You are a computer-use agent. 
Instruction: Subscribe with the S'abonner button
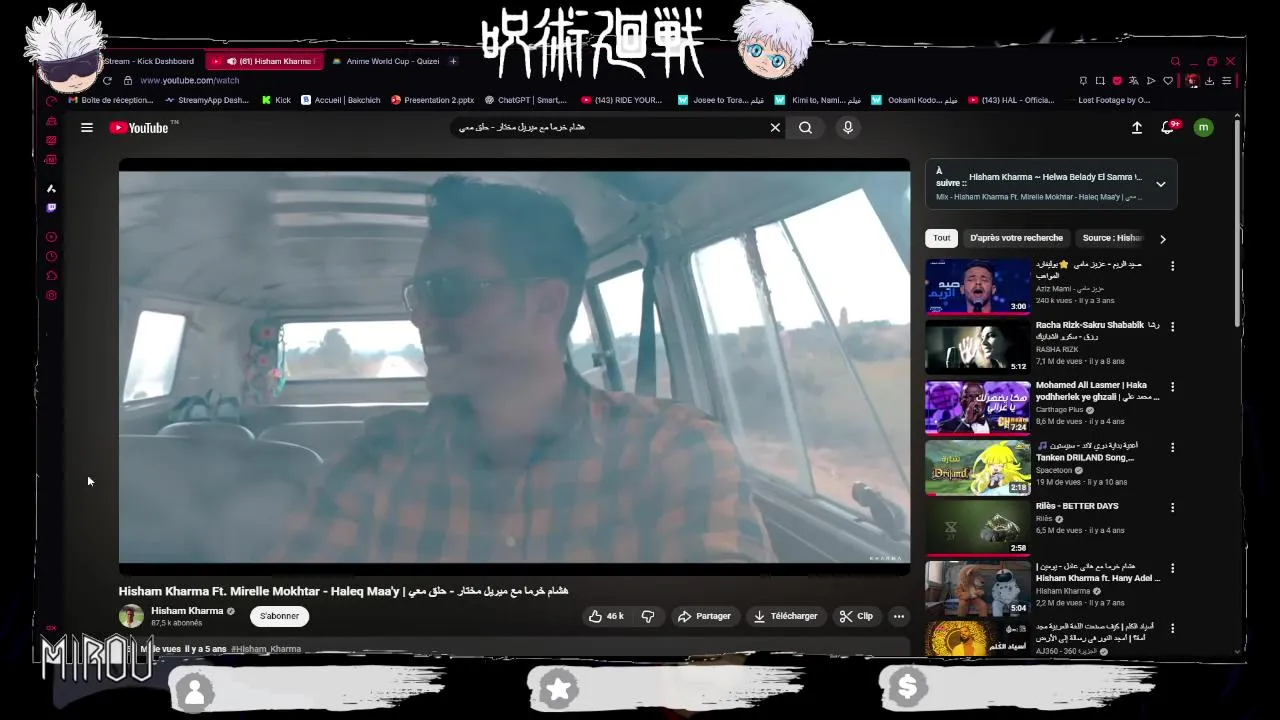pyautogui.click(x=279, y=616)
